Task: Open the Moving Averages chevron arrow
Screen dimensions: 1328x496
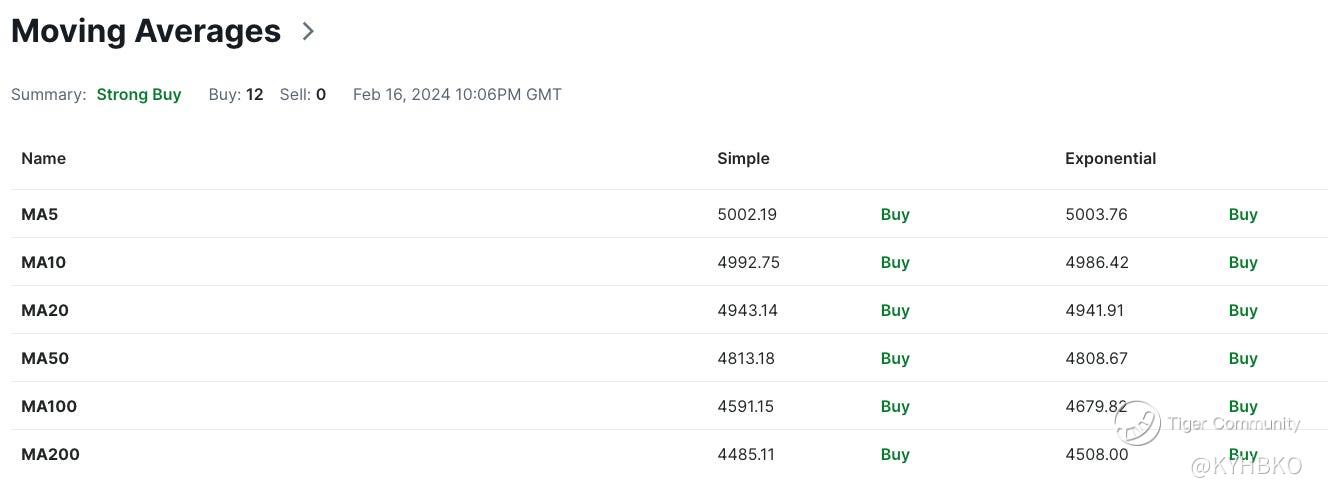Action: [308, 31]
